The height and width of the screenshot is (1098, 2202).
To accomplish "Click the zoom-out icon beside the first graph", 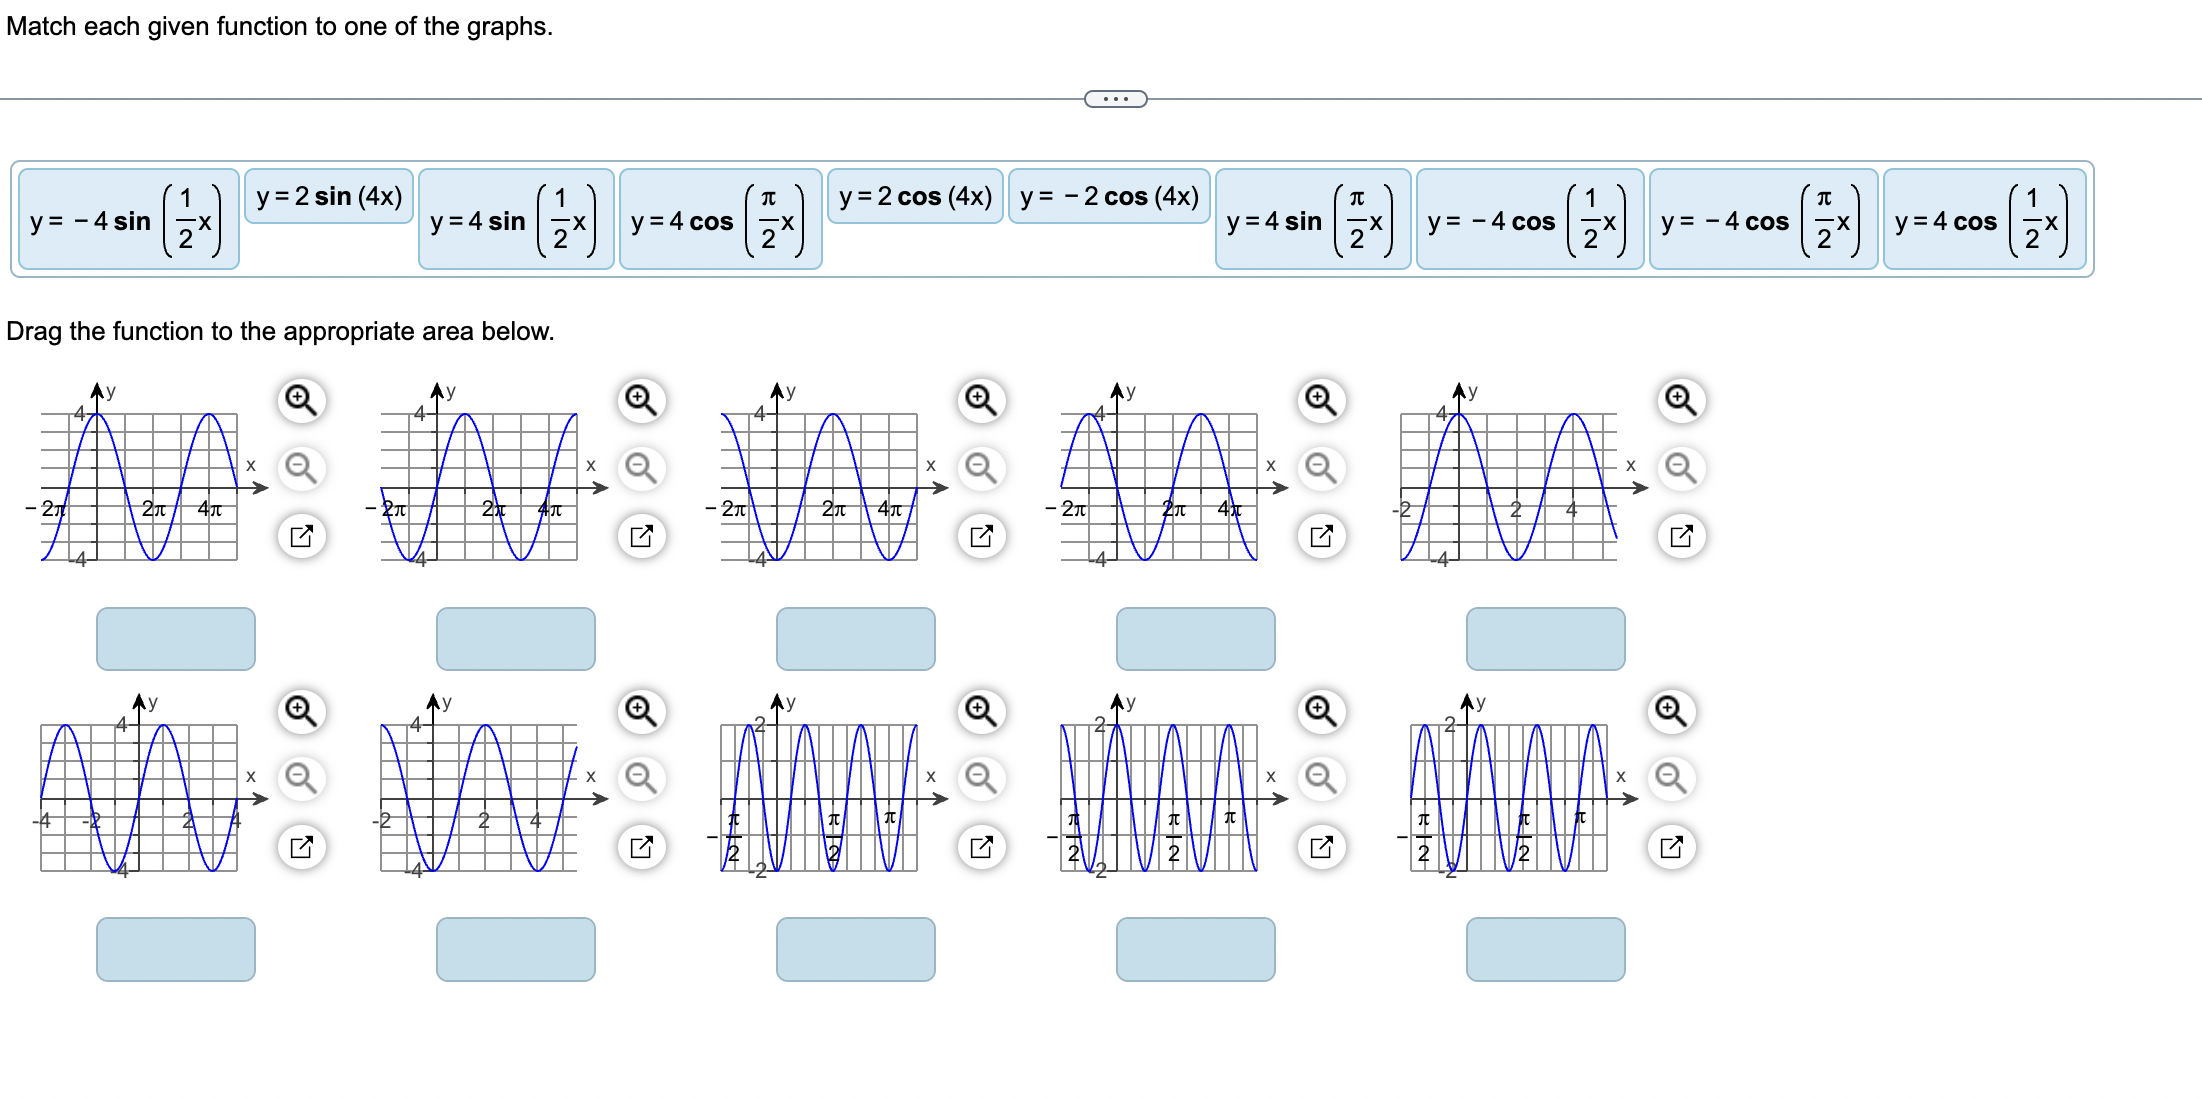I will (302, 468).
